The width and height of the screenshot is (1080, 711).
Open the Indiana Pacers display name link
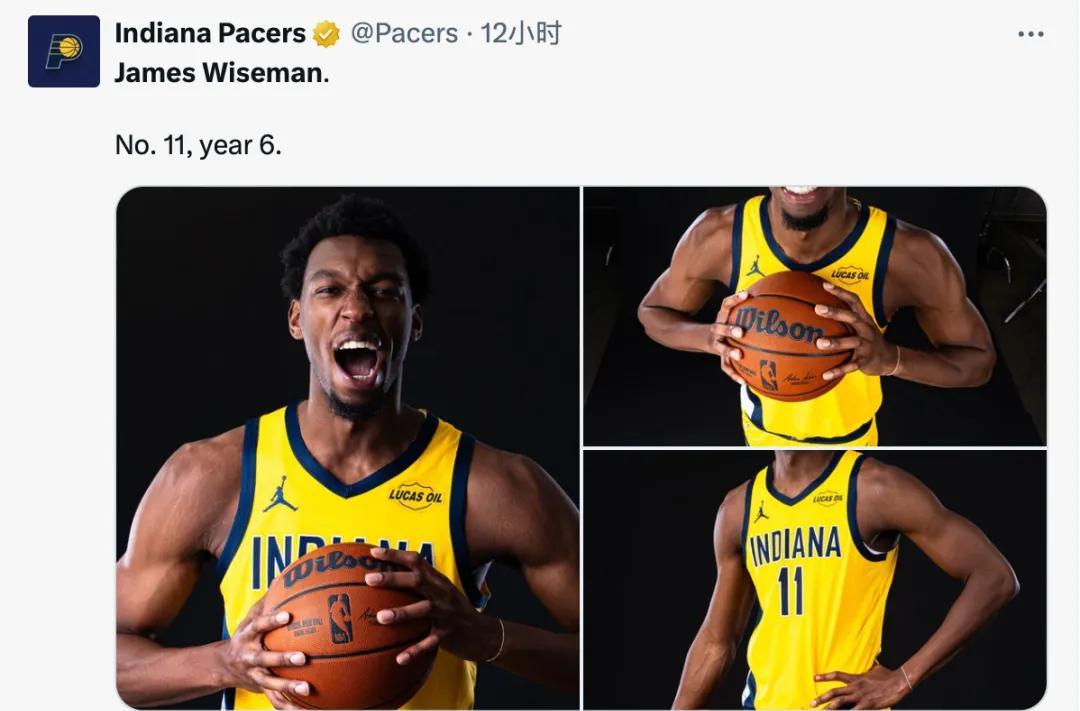tap(210, 33)
